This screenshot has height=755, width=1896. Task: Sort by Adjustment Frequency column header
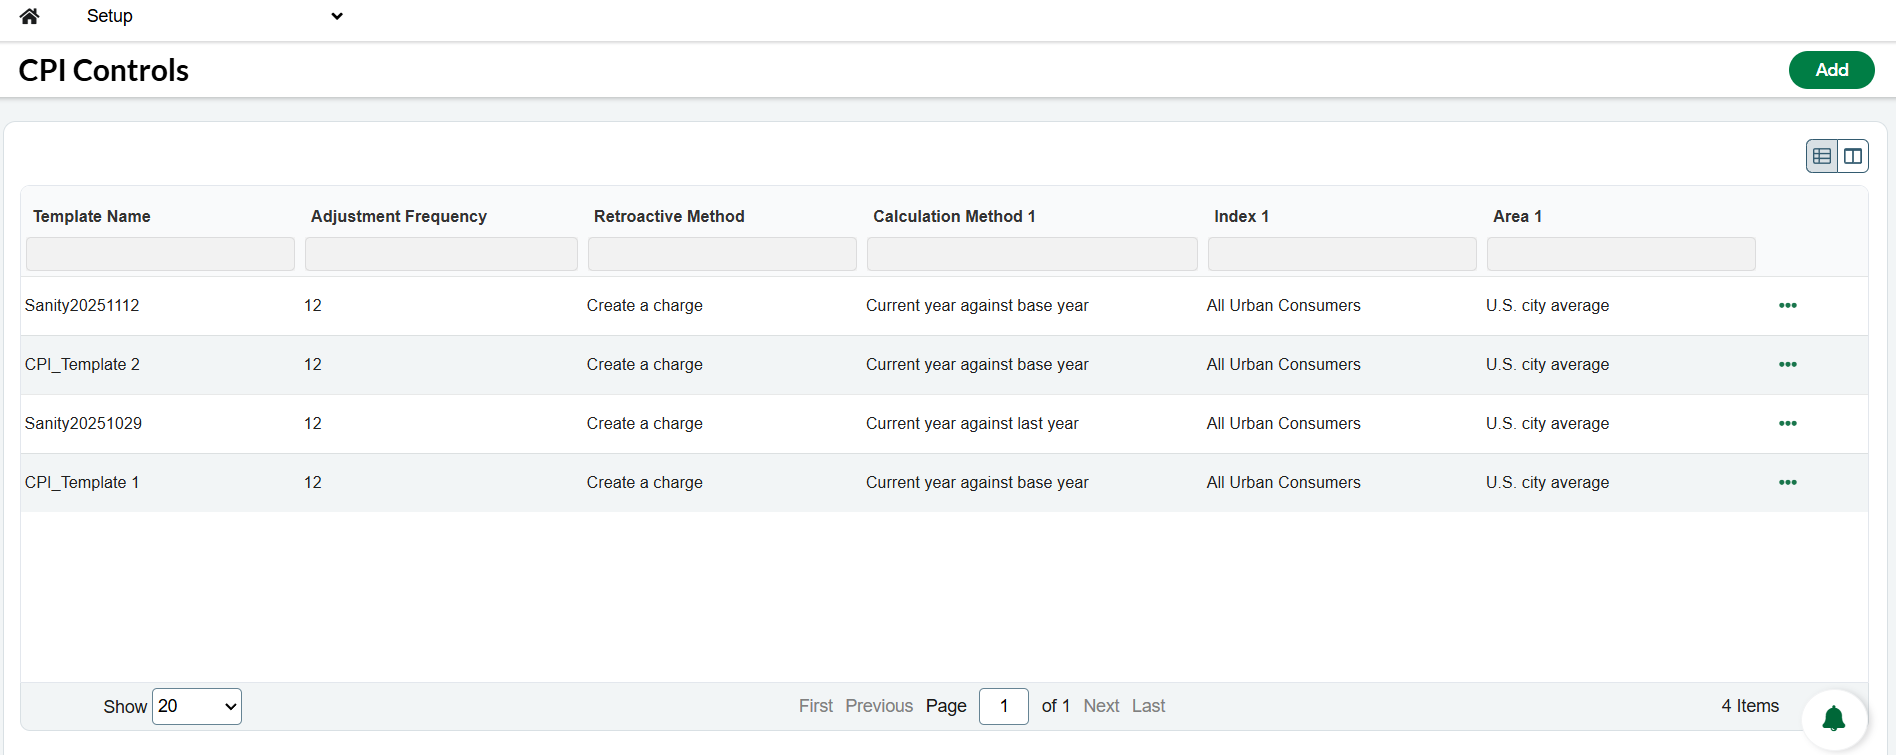[x=399, y=216]
